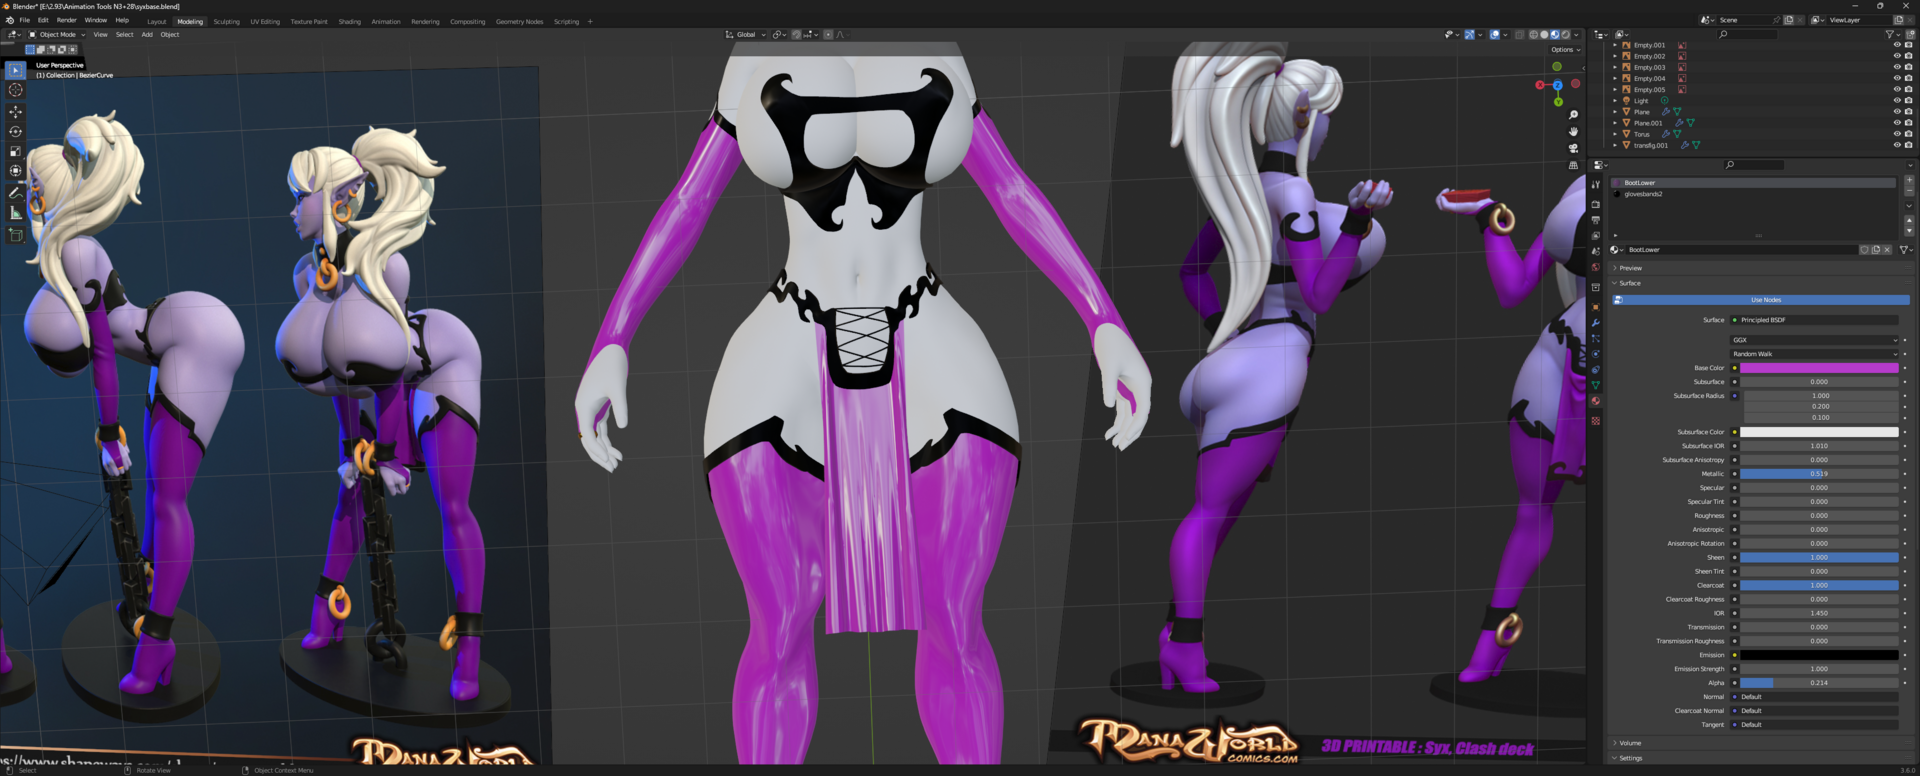Open Global transform orientation dropdown
This screenshot has width=1920, height=776.
(746, 35)
